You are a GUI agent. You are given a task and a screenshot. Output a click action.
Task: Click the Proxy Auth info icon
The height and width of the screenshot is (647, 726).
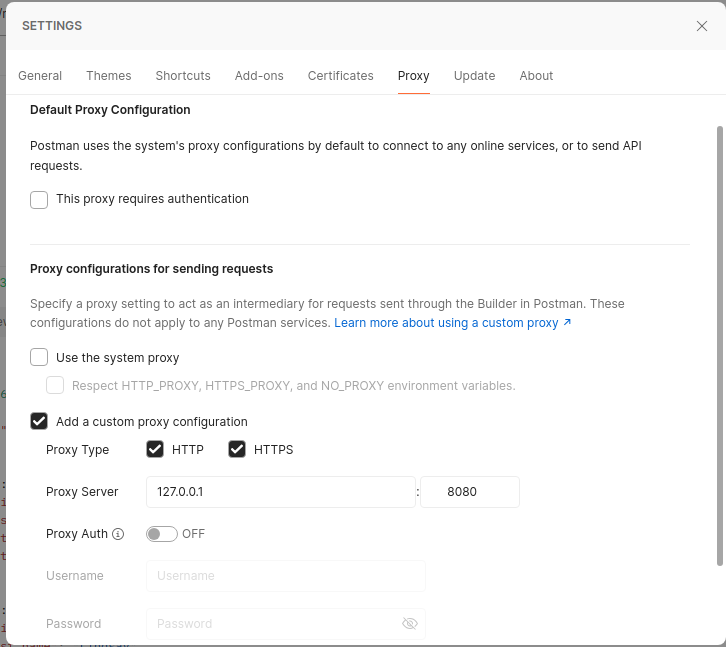pos(118,534)
